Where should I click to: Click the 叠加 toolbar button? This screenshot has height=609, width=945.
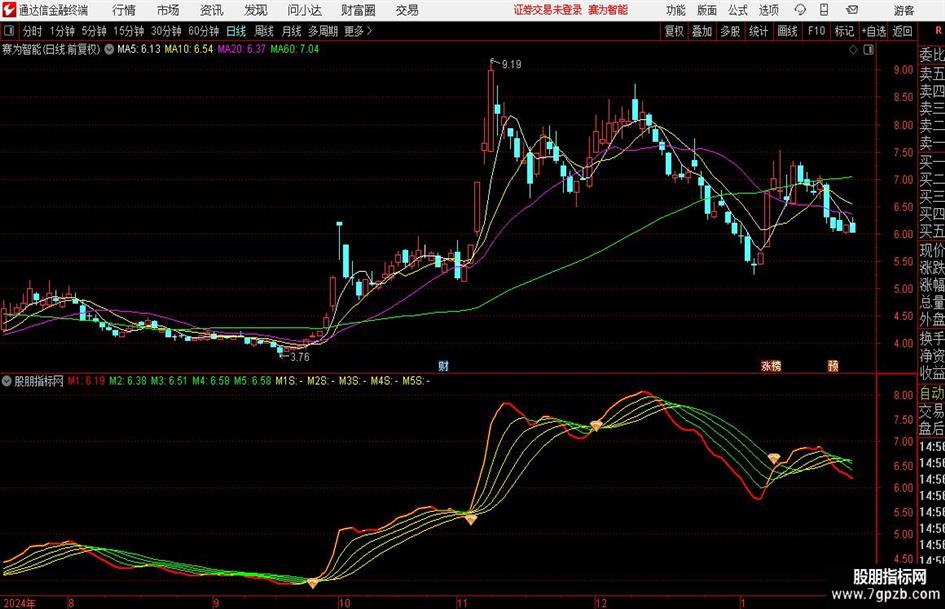point(702,31)
